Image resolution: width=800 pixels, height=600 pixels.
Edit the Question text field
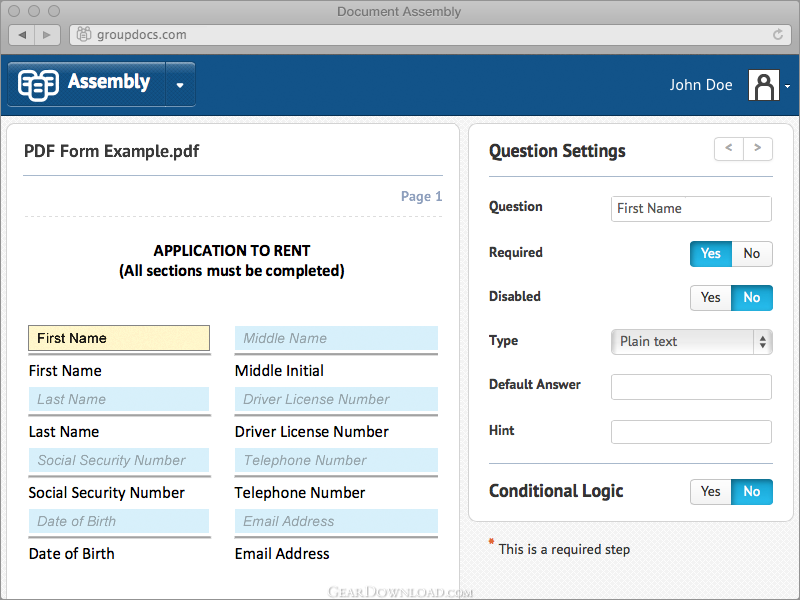point(691,209)
